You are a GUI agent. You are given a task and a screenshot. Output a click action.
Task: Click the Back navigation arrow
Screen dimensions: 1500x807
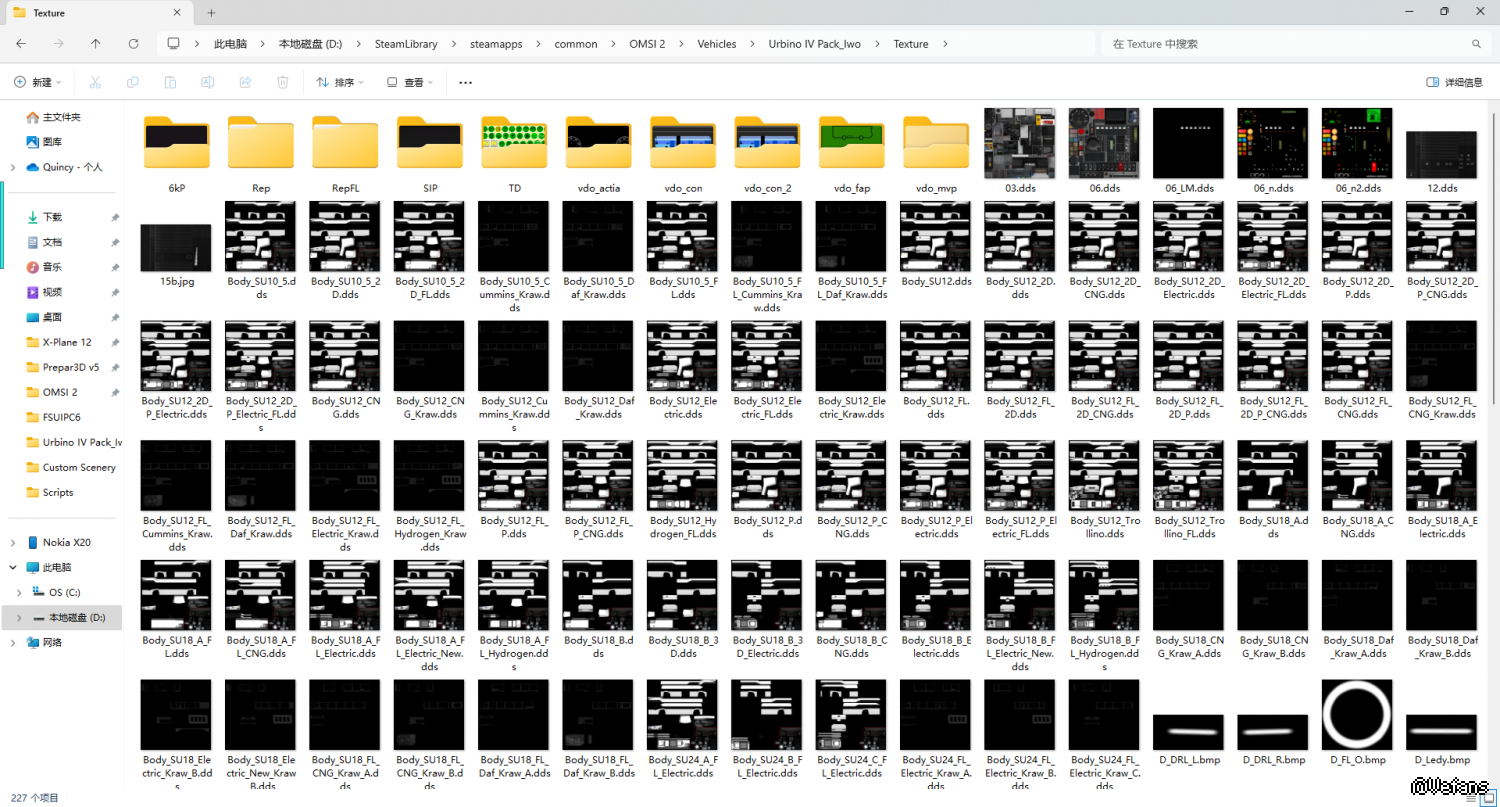pos(21,44)
